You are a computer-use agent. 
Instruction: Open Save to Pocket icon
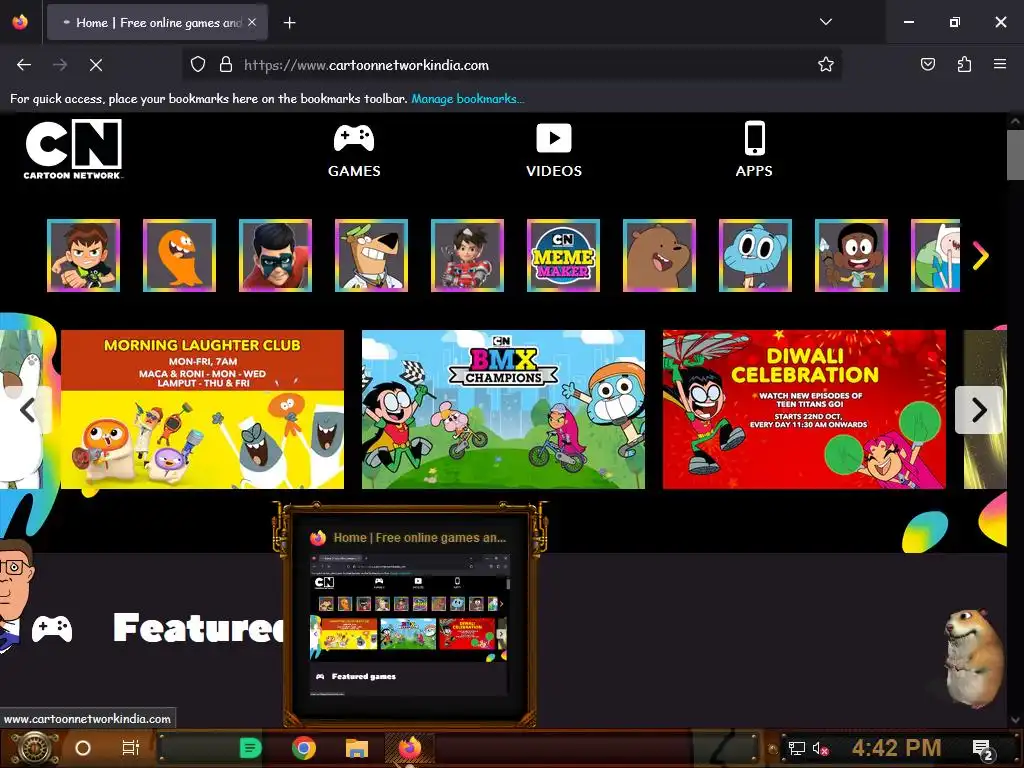click(x=928, y=65)
